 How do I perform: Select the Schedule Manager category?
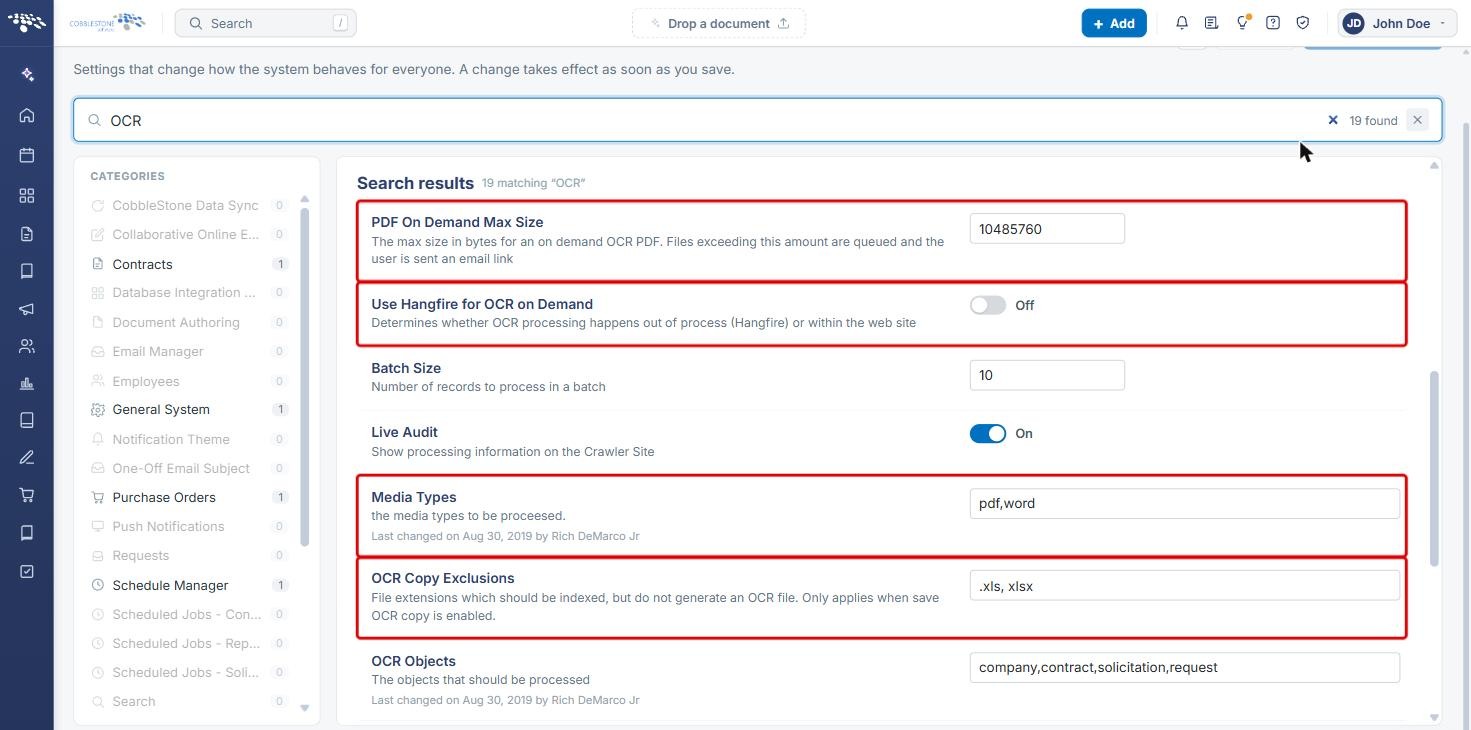190,585
